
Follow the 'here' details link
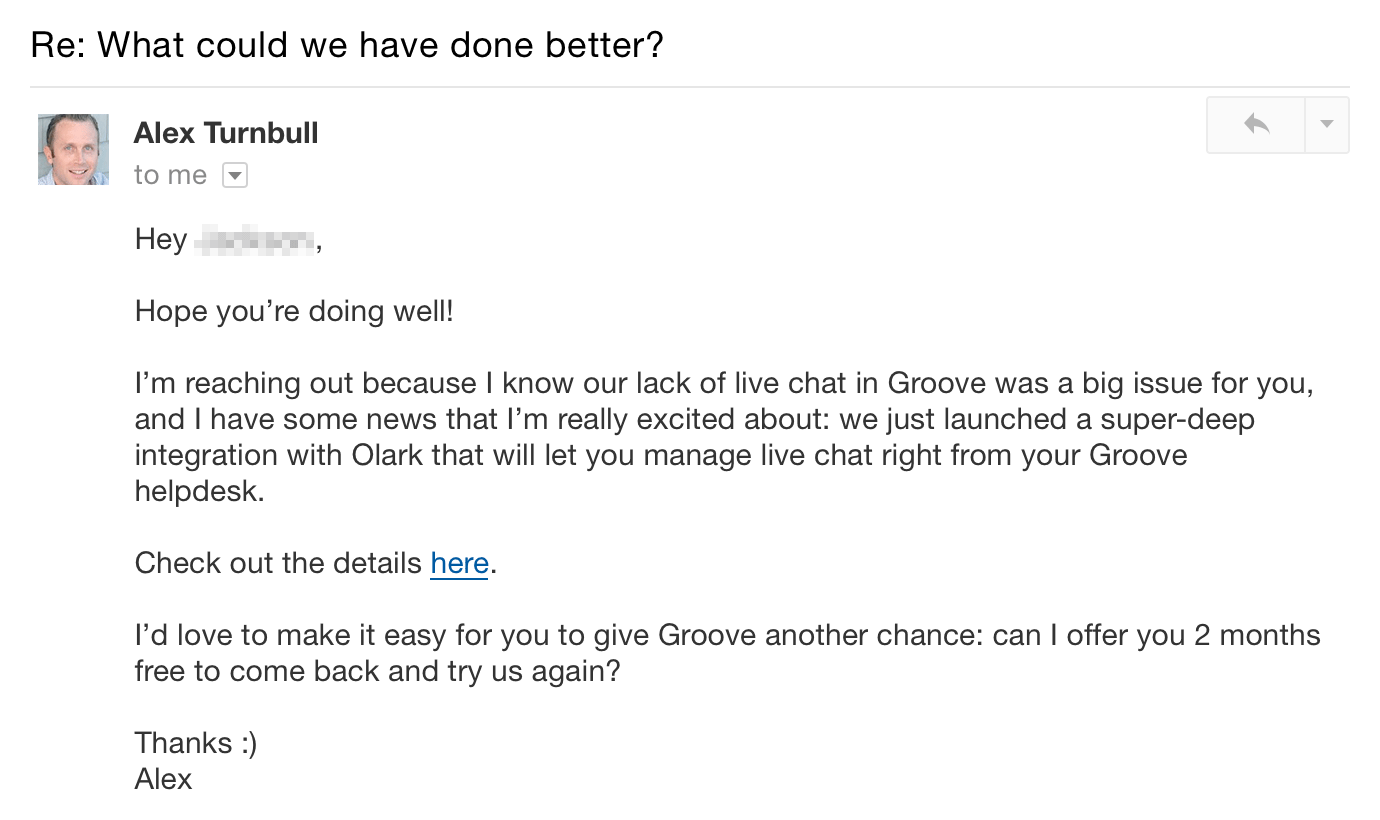pyautogui.click(x=459, y=564)
